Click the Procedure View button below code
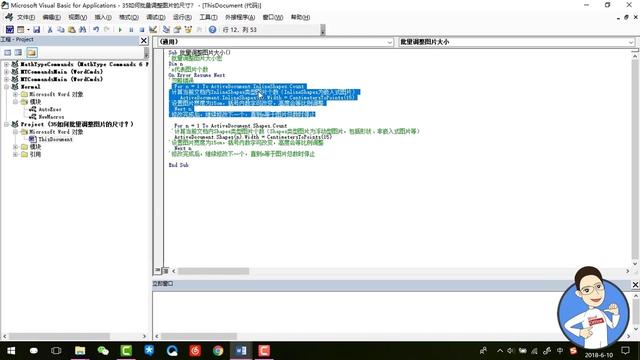 (x=158, y=271)
